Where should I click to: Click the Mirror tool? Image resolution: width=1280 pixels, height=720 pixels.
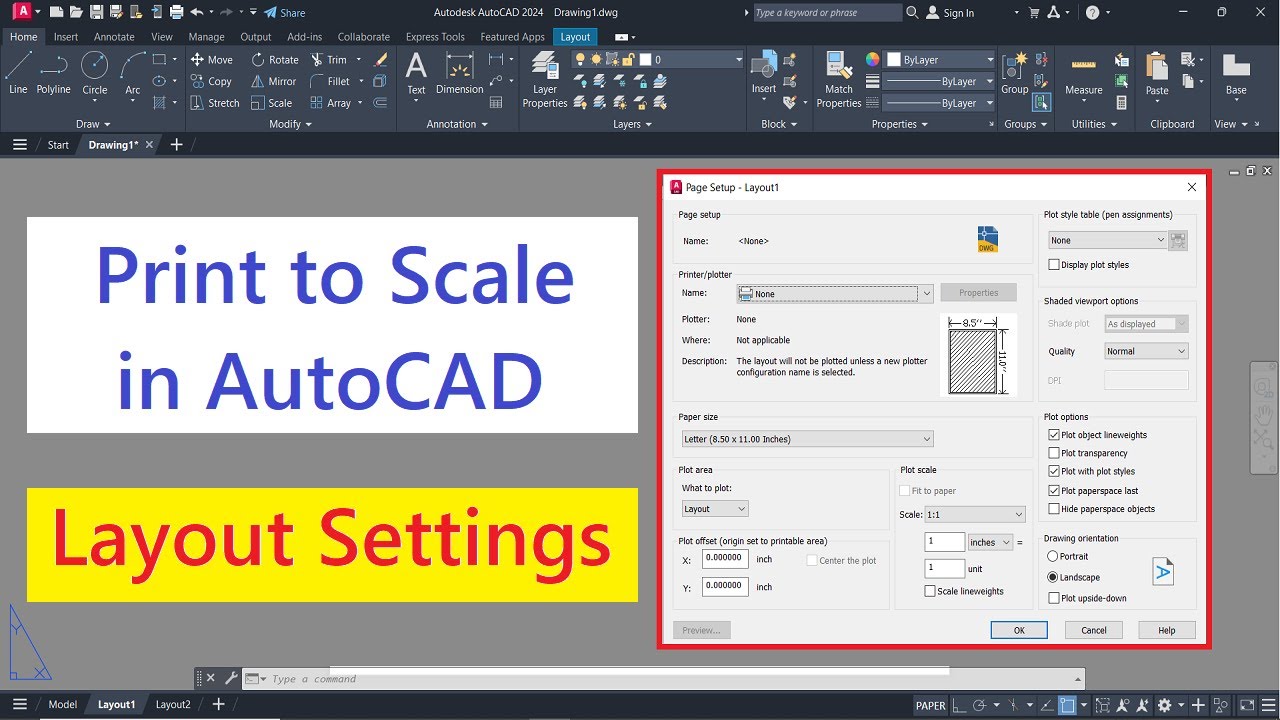274,81
